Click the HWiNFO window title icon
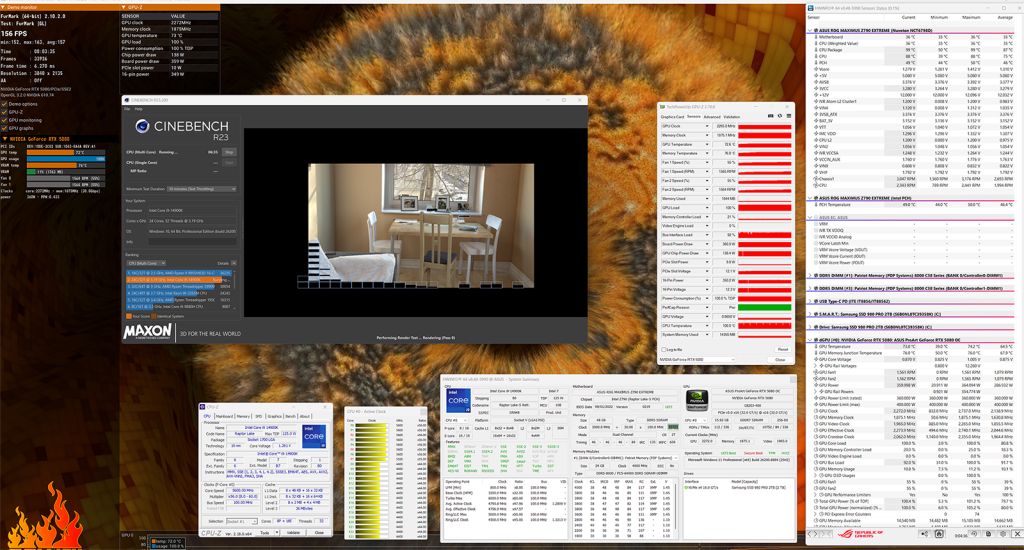 811,8
